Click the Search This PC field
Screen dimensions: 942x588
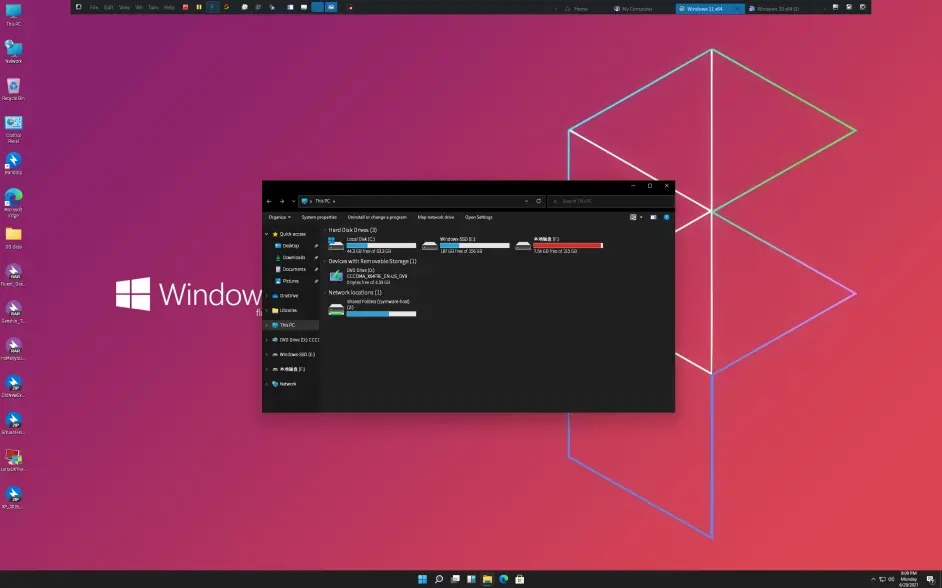610,201
